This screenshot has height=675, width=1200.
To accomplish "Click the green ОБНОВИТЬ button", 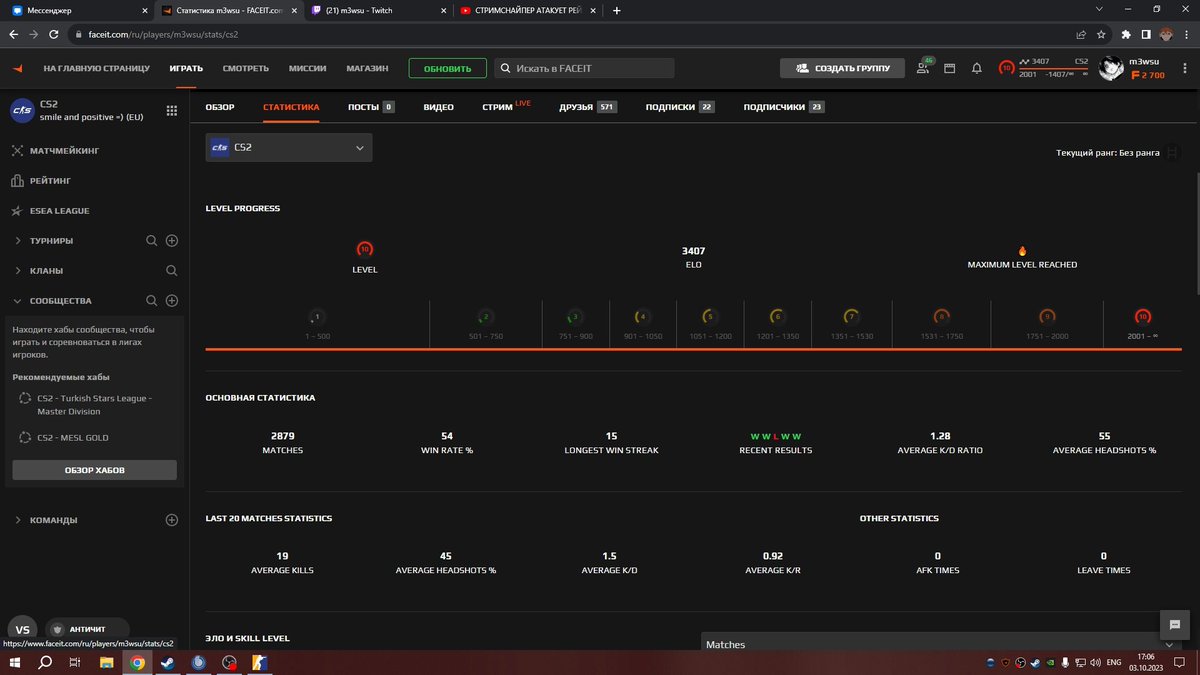I will (447, 69).
